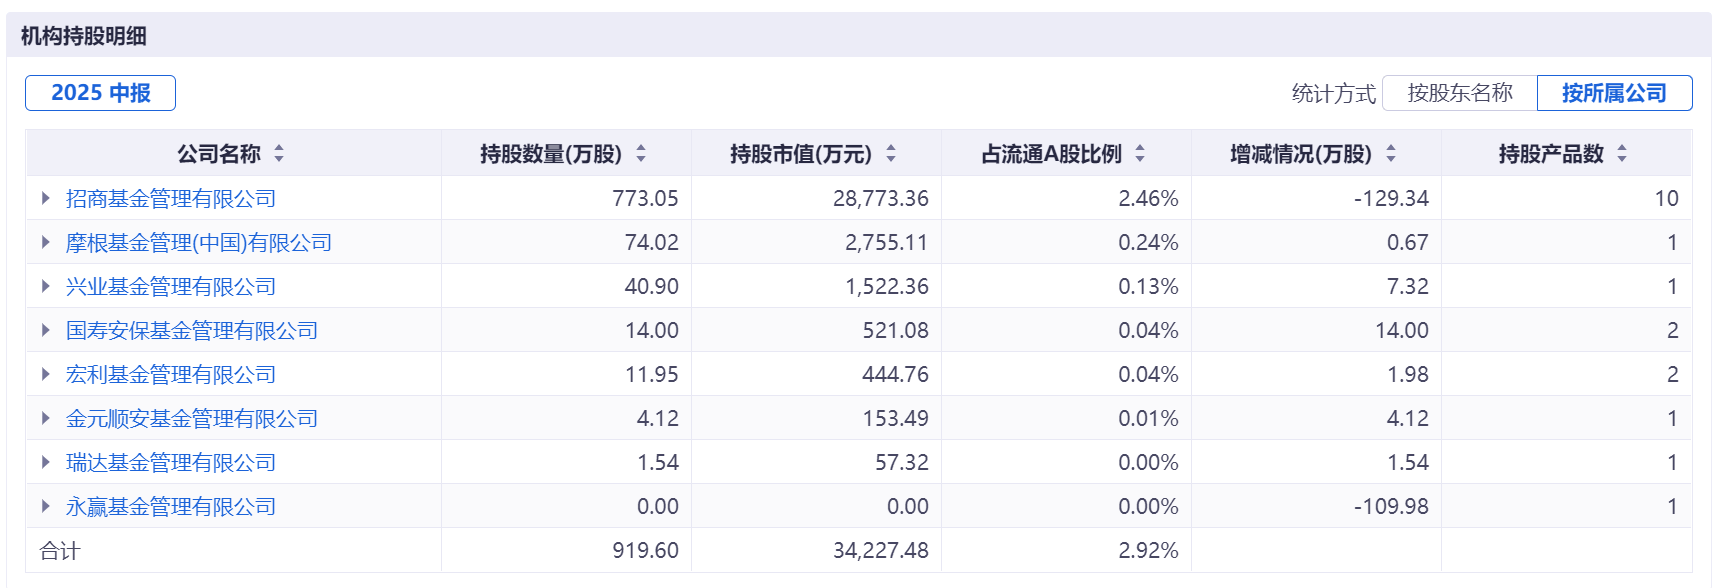Sort by 公司名称 column sort icon
The height and width of the screenshot is (588, 1713).
pyautogui.click(x=279, y=154)
